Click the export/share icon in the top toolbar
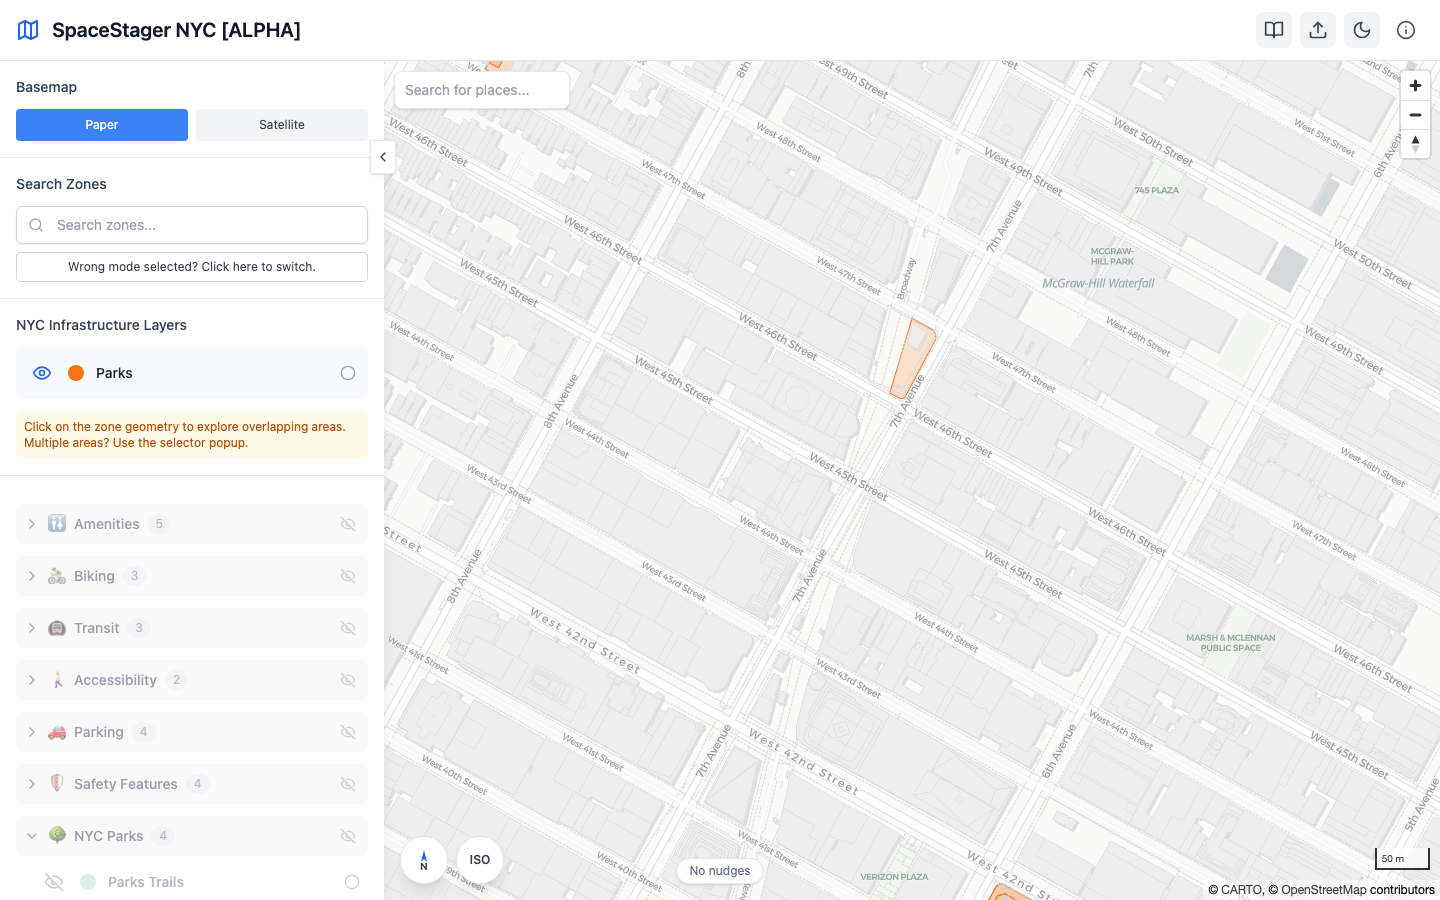Viewport: 1440px width, 900px height. click(1317, 30)
